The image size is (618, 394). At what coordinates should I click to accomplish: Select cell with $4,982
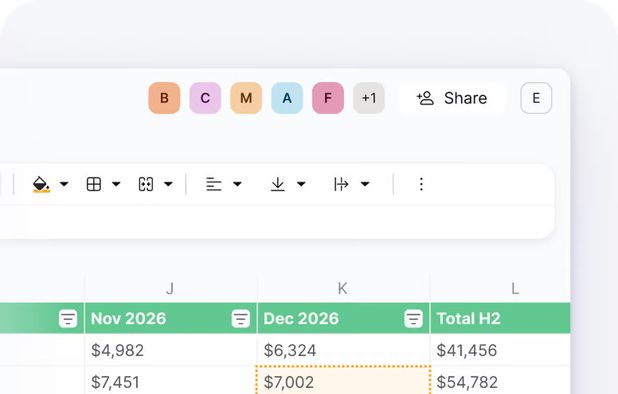(170, 350)
